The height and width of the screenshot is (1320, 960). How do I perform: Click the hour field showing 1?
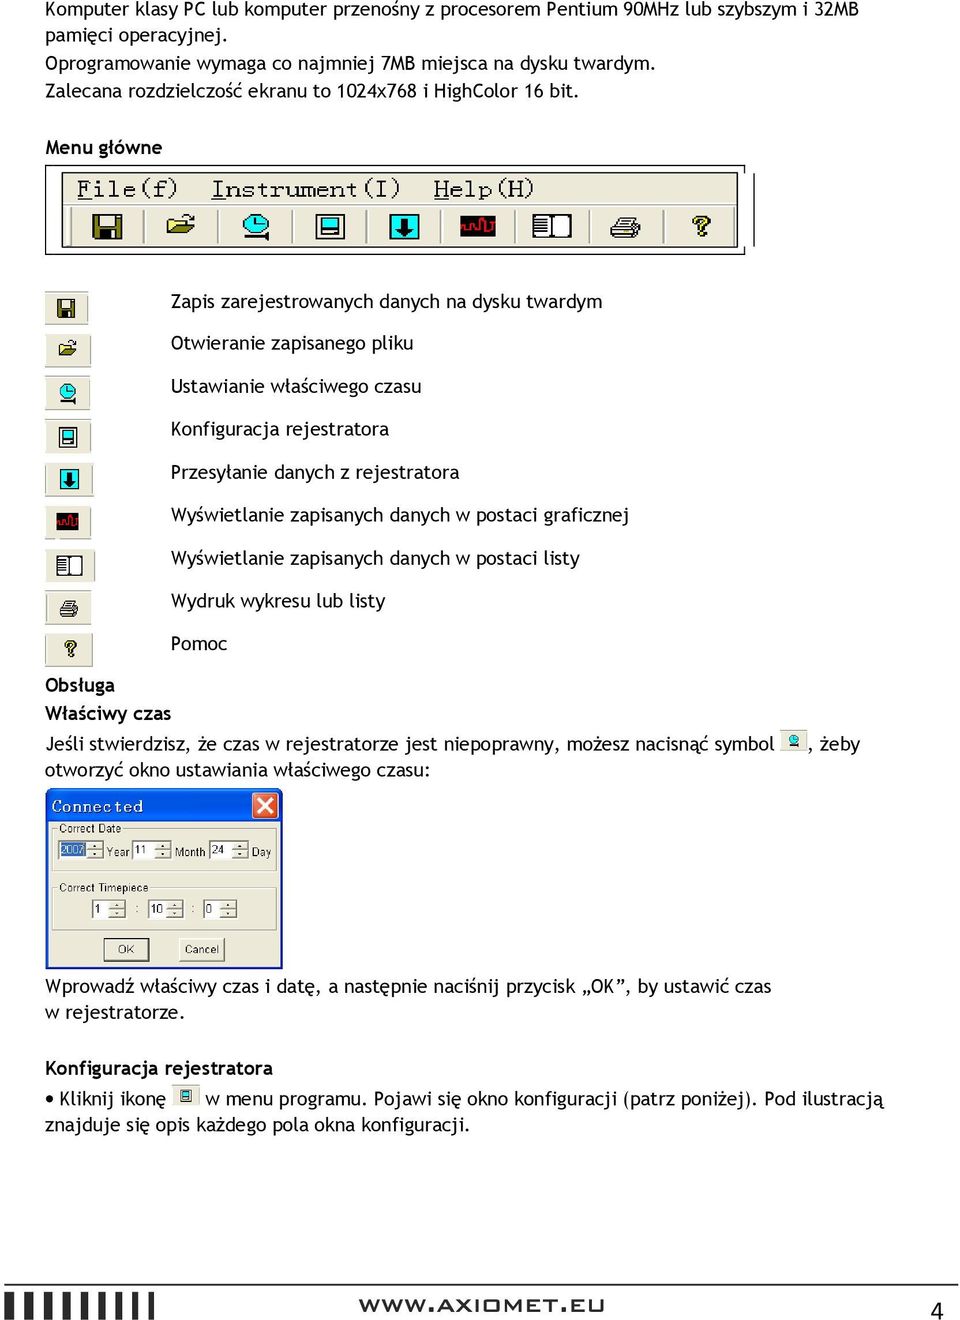click(x=100, y=909)
